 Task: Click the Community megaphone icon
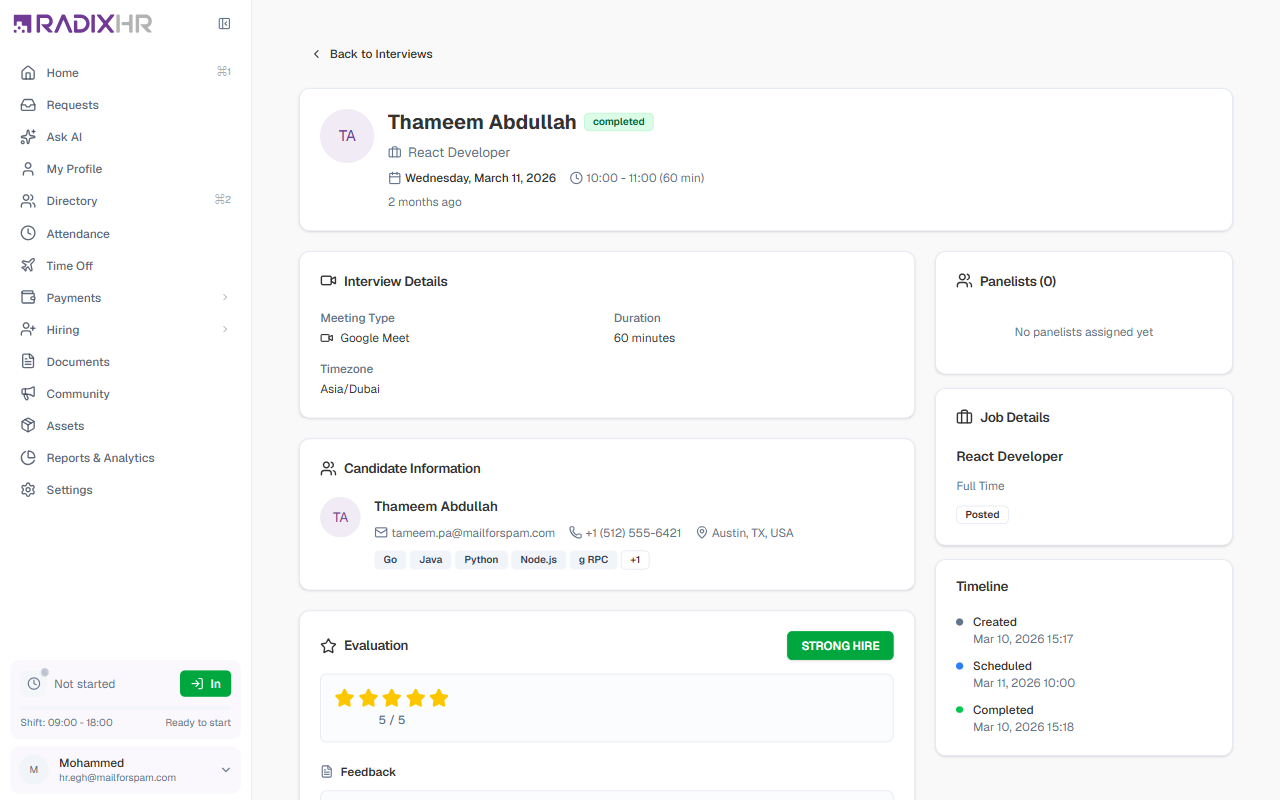click(x=28, y=394)
